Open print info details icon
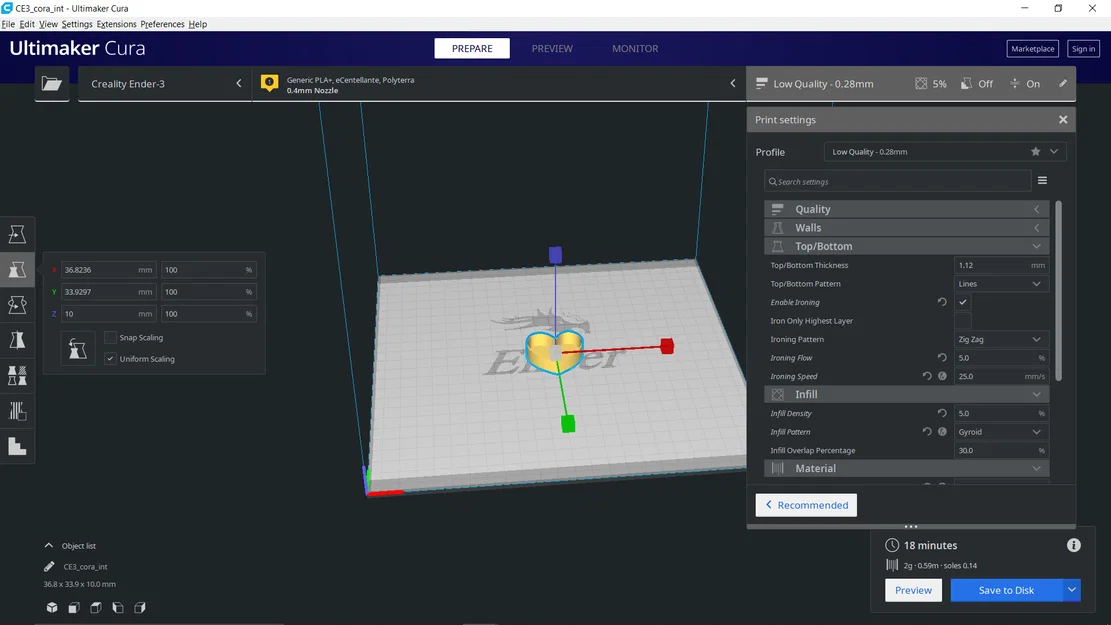The width and height of the screenshot is (1111, 625). (1073, 545)
